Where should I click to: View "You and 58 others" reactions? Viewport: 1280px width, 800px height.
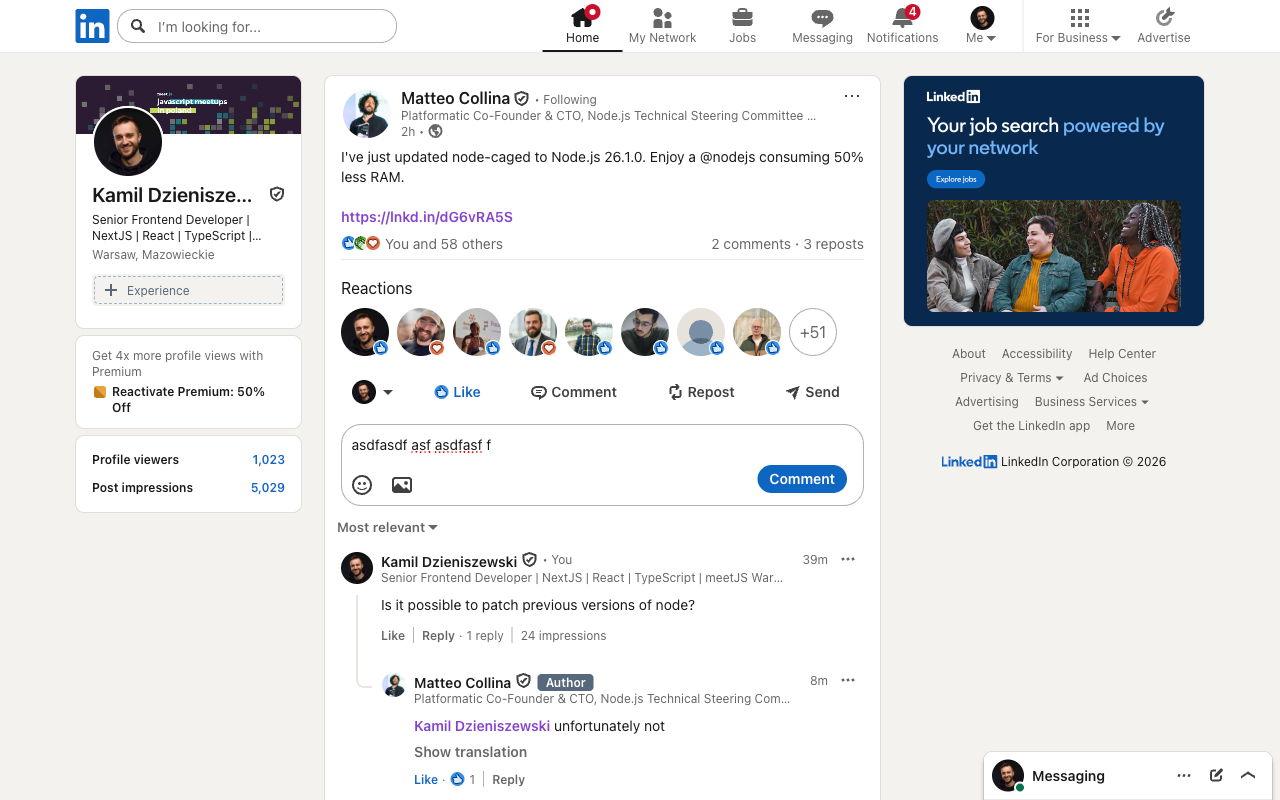click(444, 244)
